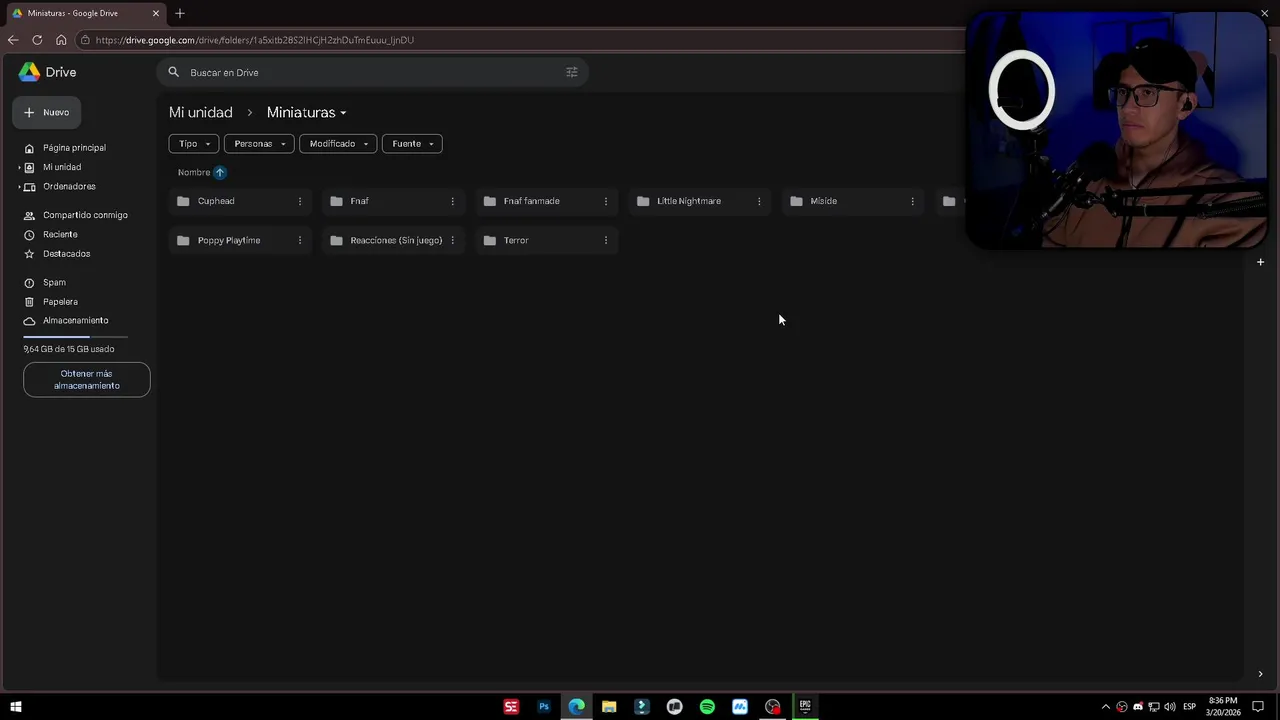Open more actions for Fnaf folder
The image size is (1280, 720).
point(453,201)
